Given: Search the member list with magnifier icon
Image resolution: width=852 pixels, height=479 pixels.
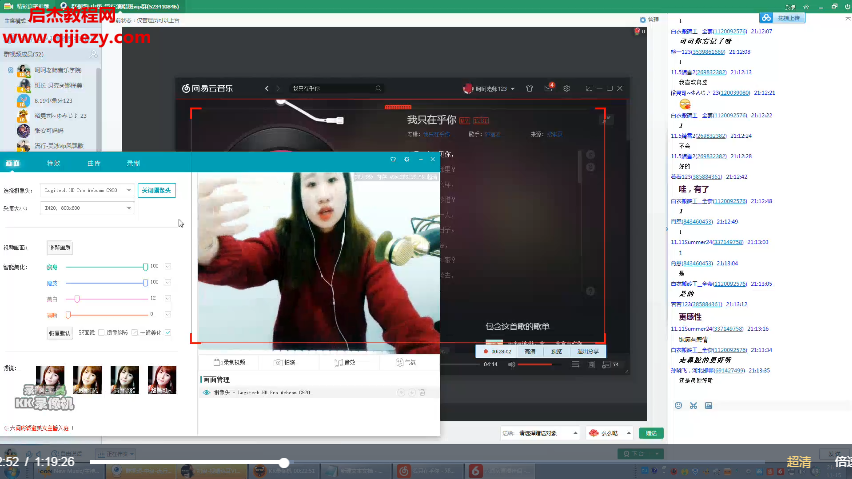Looking at the screenshot, I should point(93,54).
